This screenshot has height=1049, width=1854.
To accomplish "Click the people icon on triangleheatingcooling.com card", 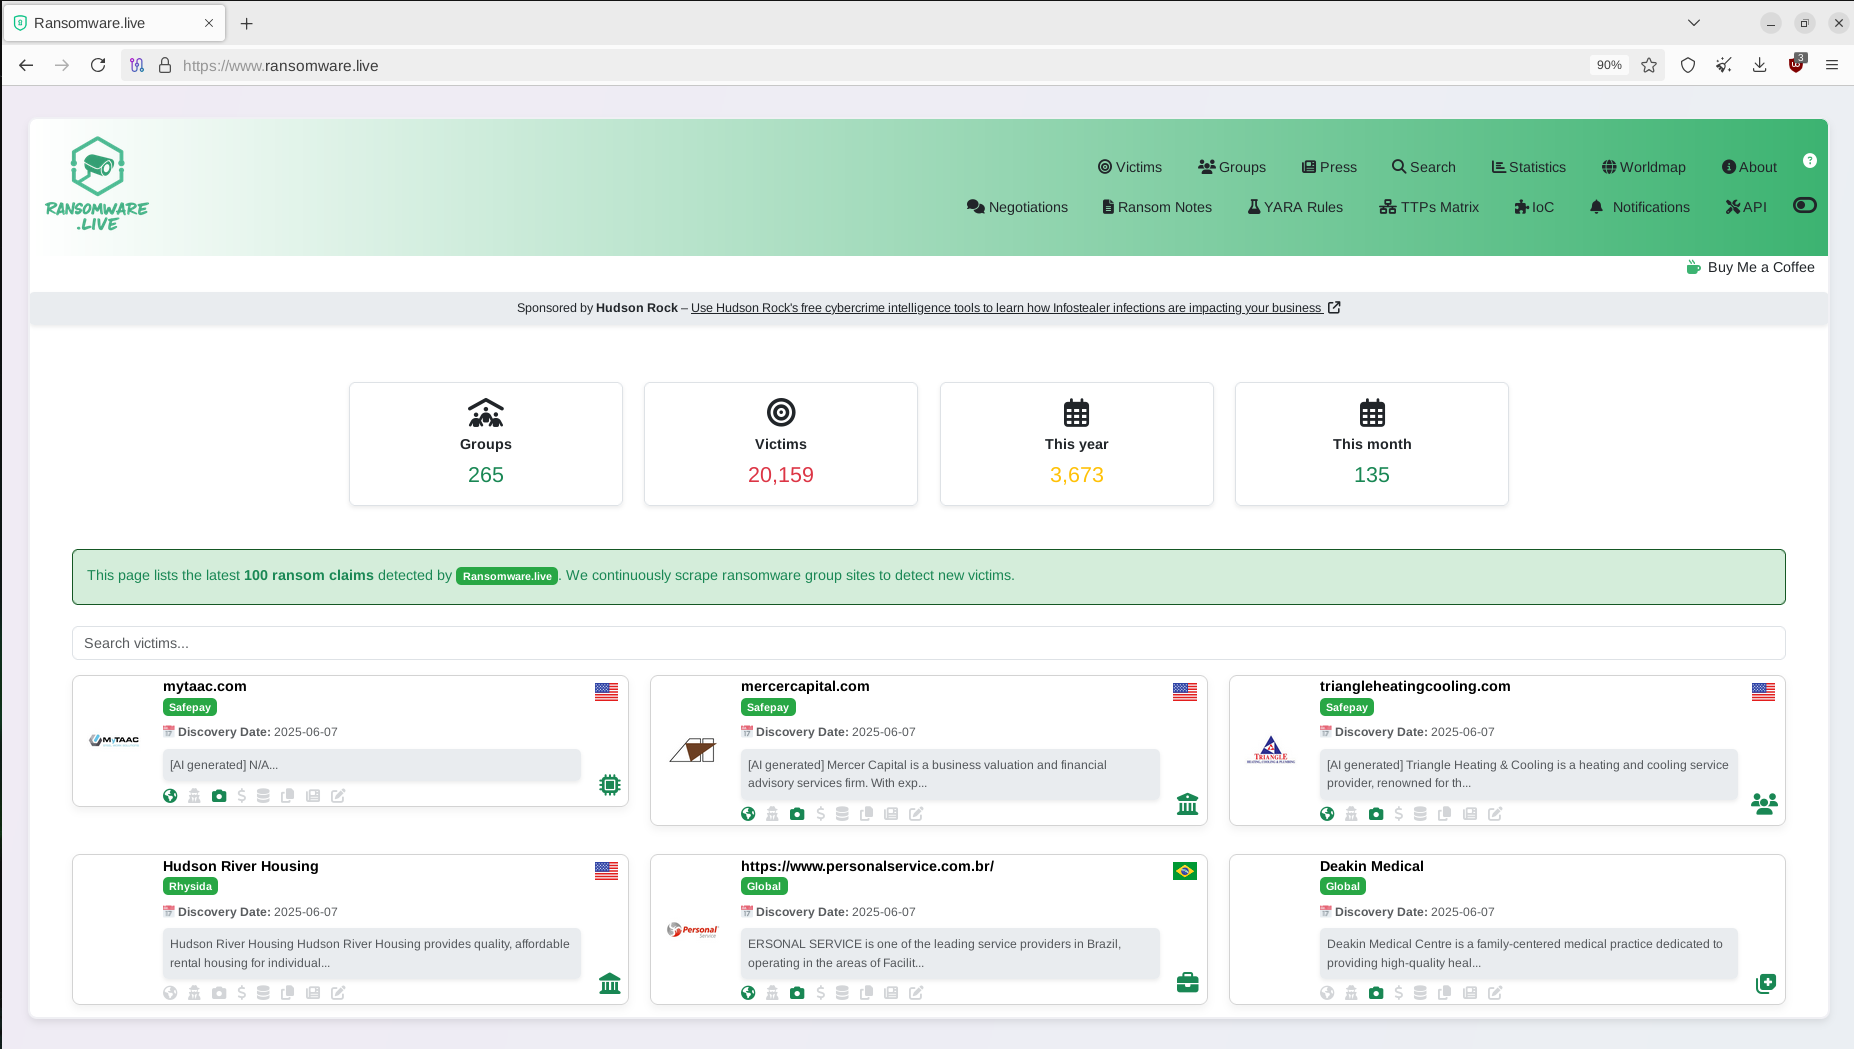I will (x=1764, y=803).
